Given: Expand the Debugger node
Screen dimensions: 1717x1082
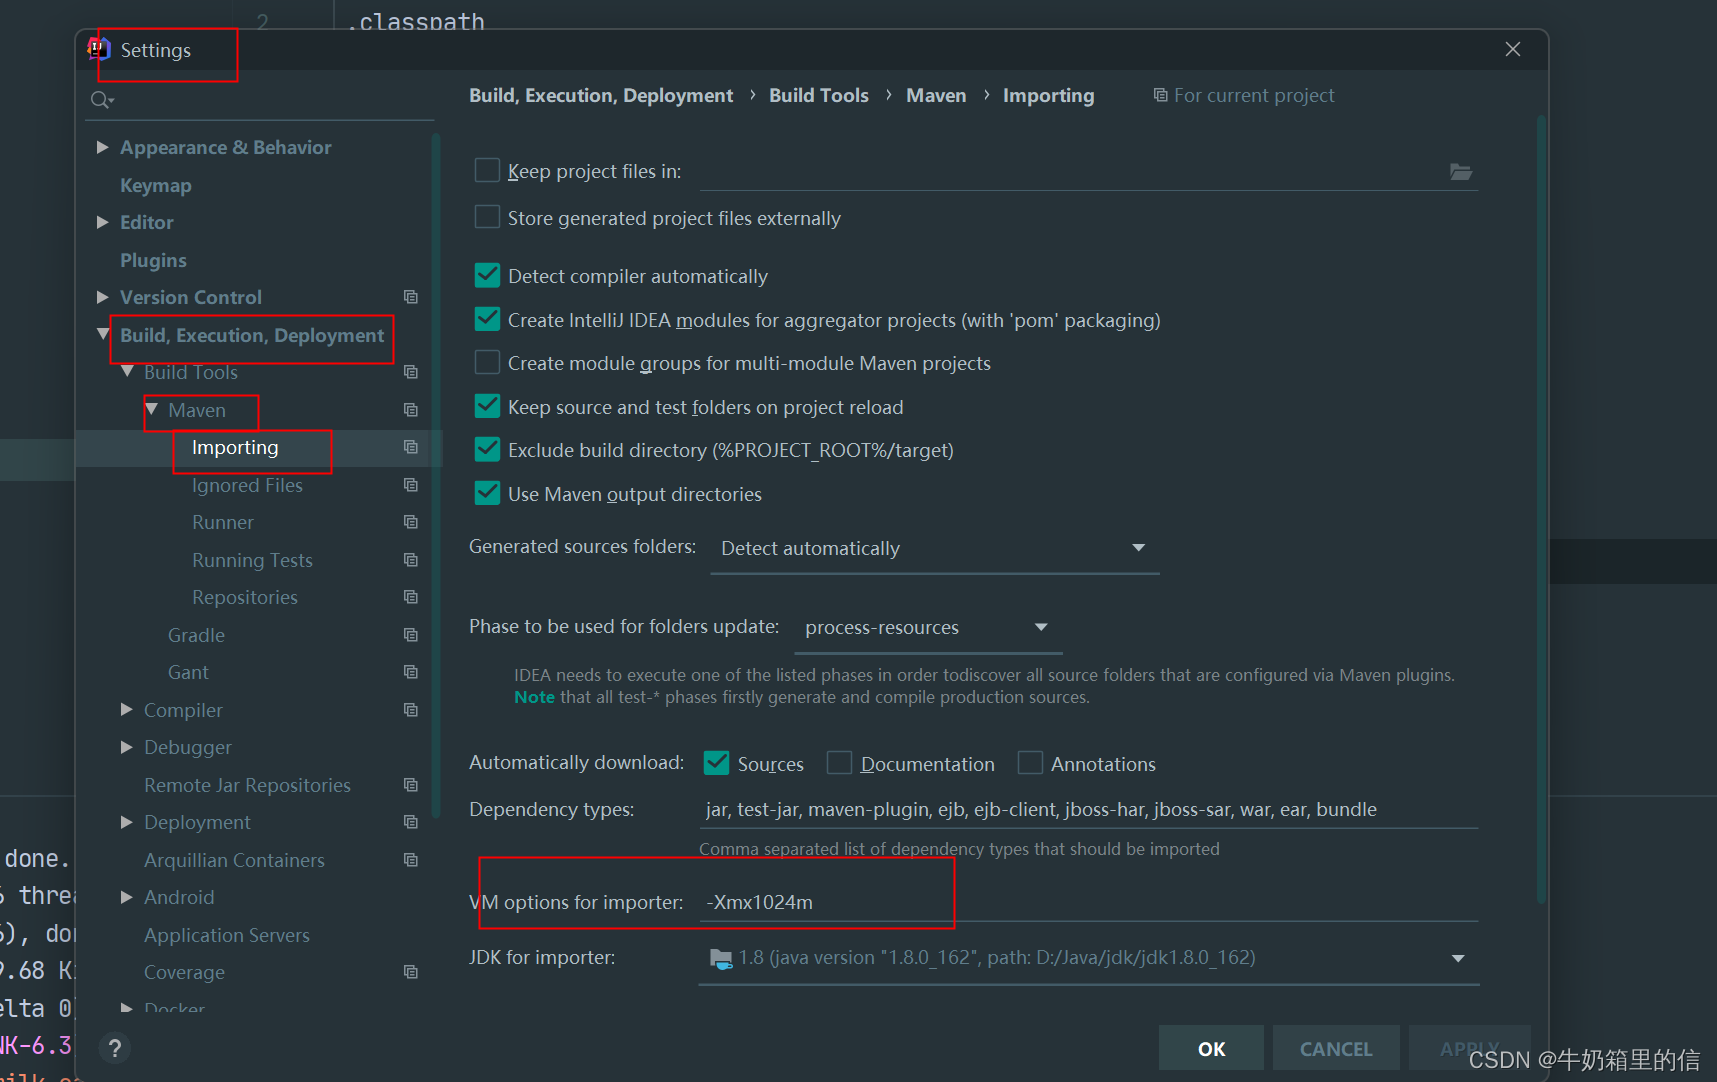Looking at the screenshot, I should (x=126, y=747).
